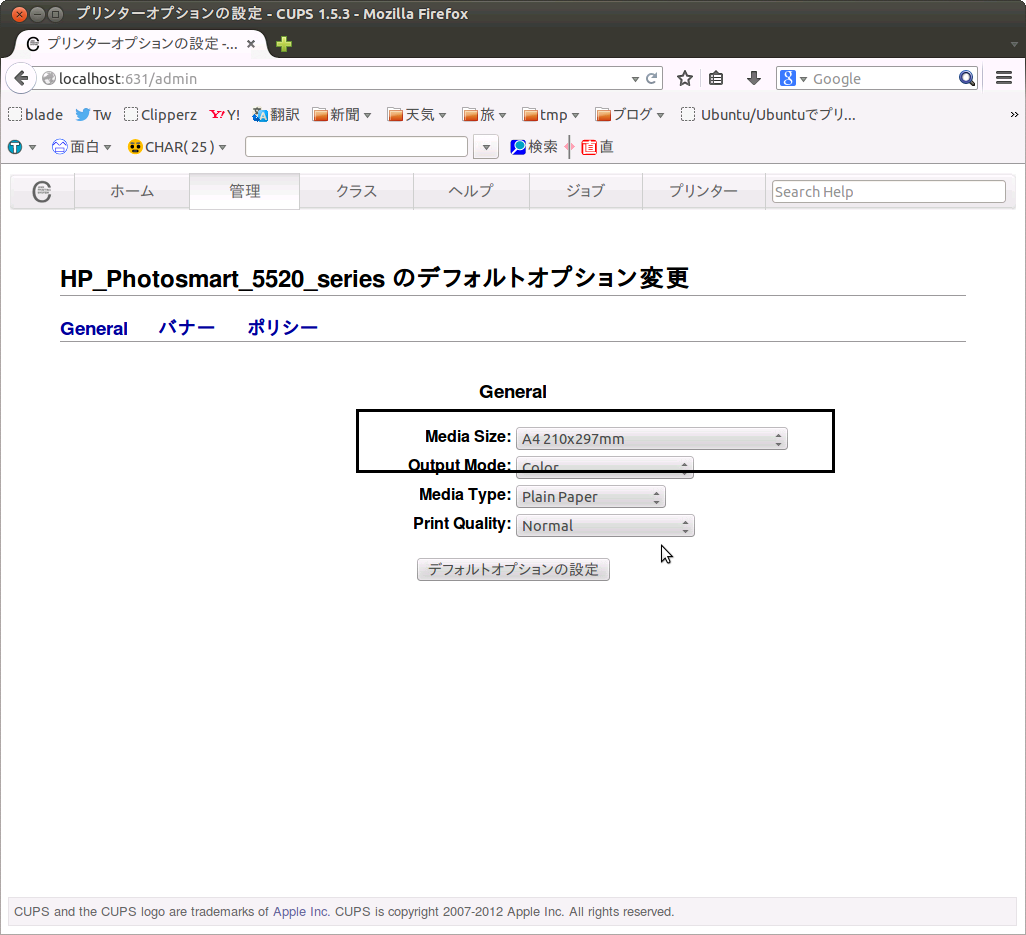
Task: Open the ジョブ tab
Action: coord(586,191)
